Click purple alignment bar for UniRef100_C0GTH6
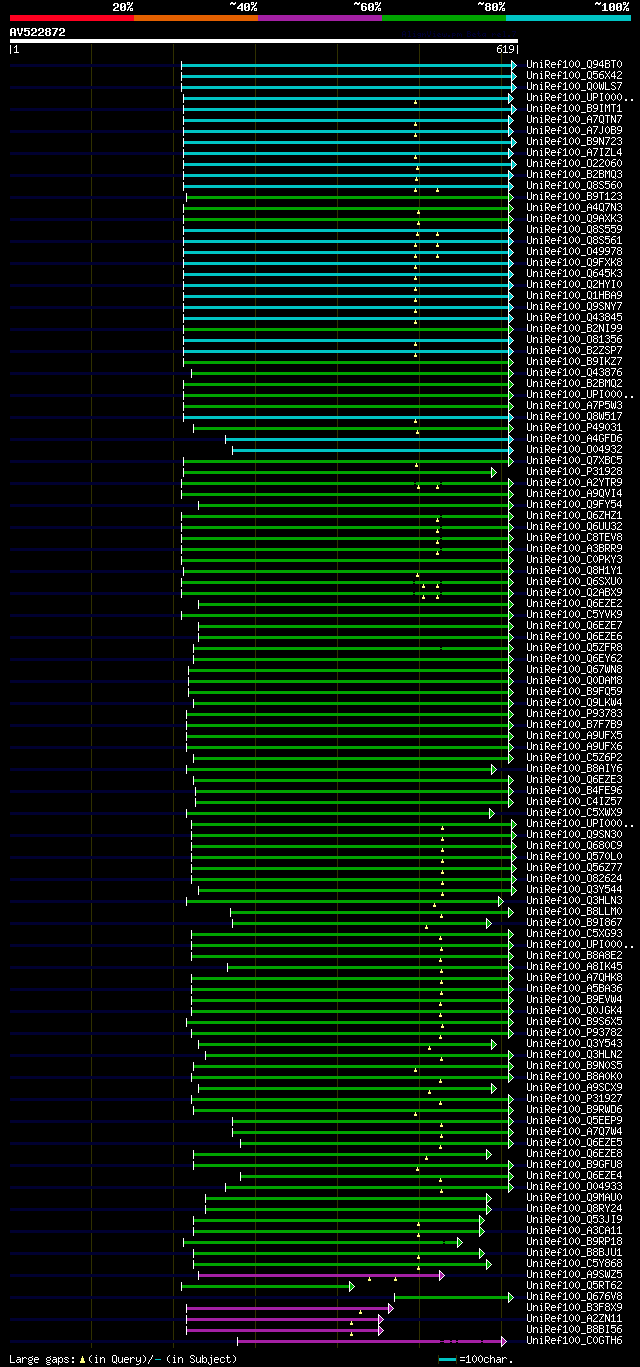This screenshot has width=640, height=1367. [x=371, y=1341]
